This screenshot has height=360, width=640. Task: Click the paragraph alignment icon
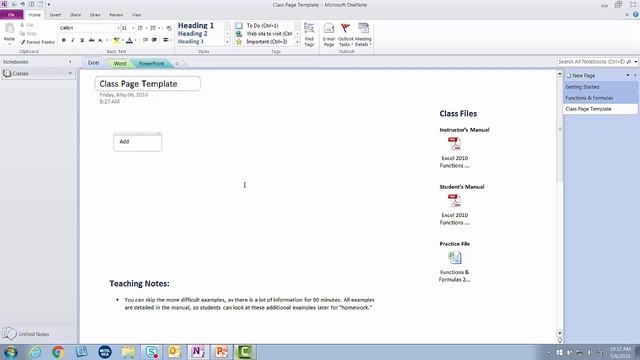[x=166, y=40]
